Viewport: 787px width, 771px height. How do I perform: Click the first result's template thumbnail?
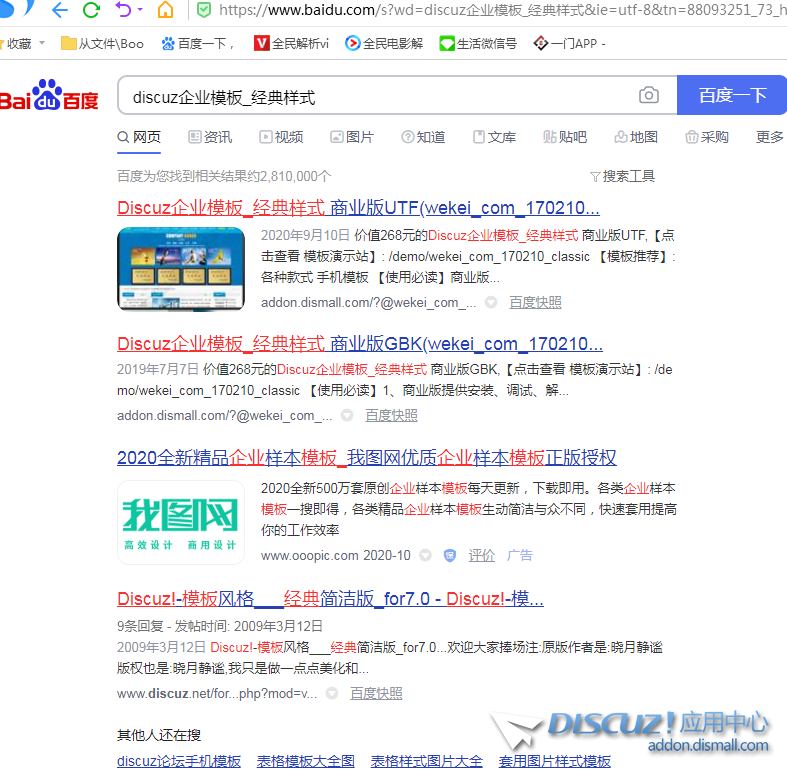[181, 269]
